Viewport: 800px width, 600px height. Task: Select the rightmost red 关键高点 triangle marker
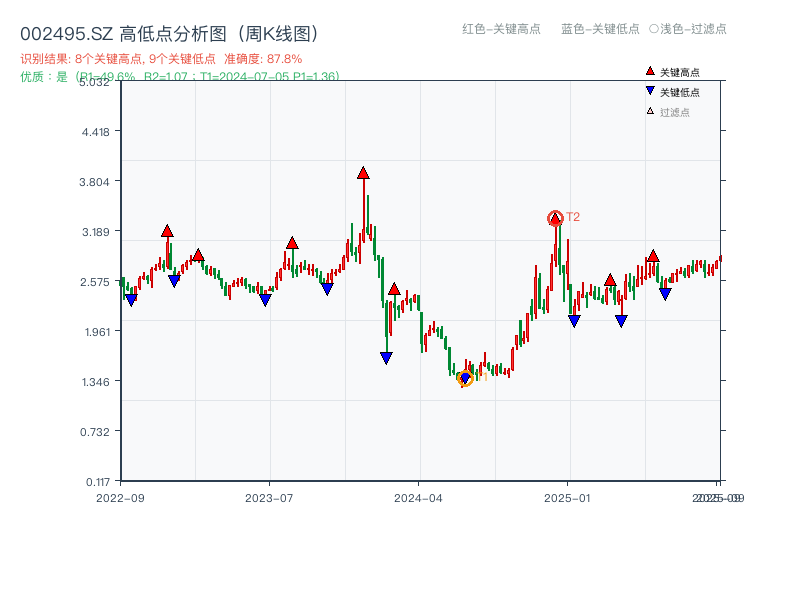coord(653,257)
